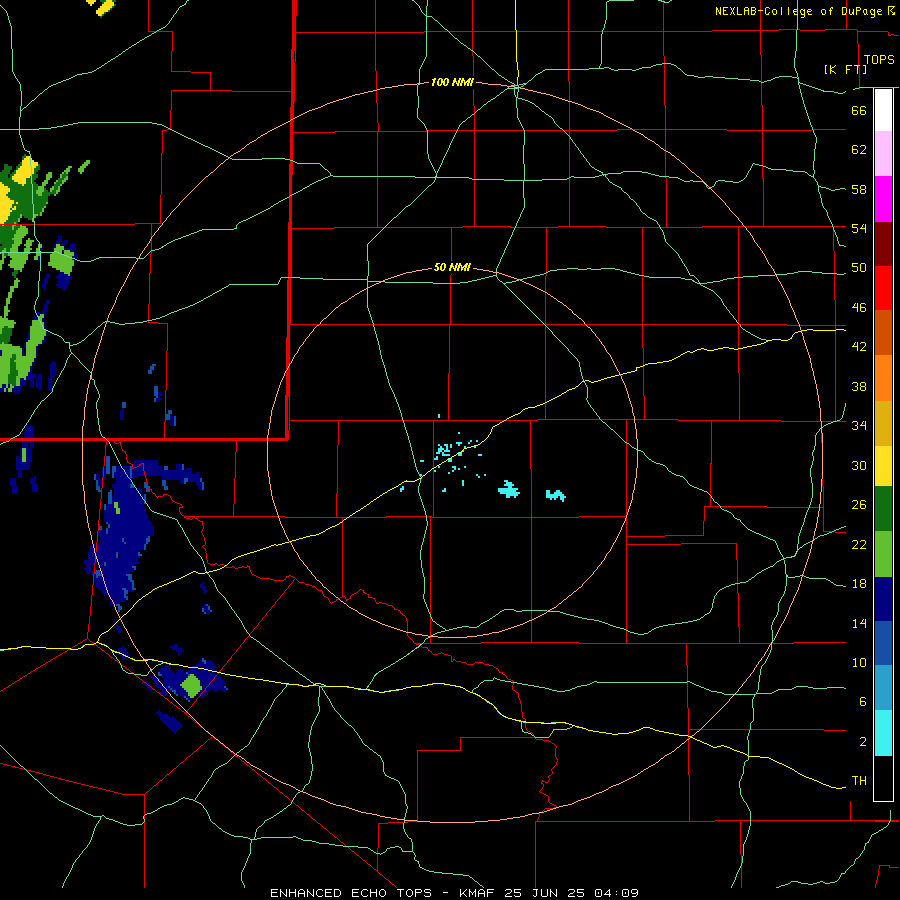Image resolution: width=900 pixels, height=900 pixels.
Task: Select the sky blue legend swatch
Action: (x=883, y=688)
